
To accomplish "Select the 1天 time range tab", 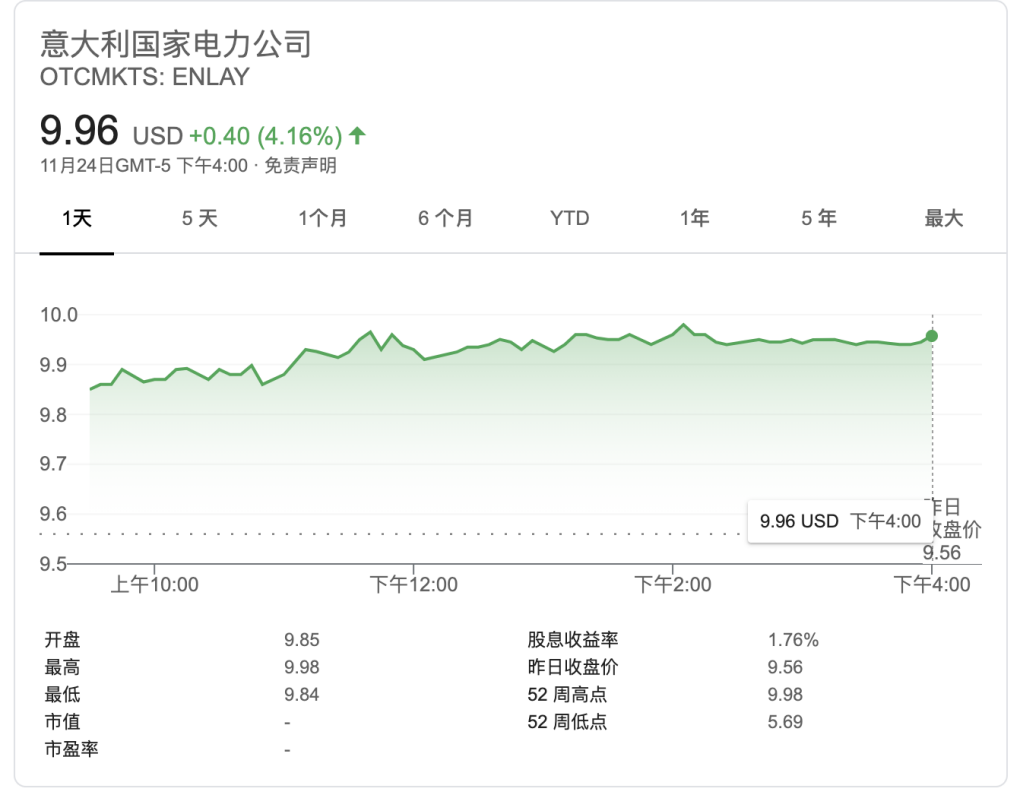I will pyautogui.click(x=77, y=219).
